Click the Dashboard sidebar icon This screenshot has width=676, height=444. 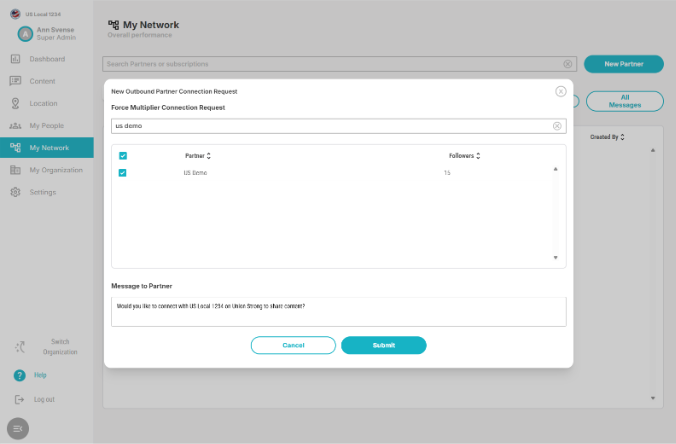coord(16,59)
